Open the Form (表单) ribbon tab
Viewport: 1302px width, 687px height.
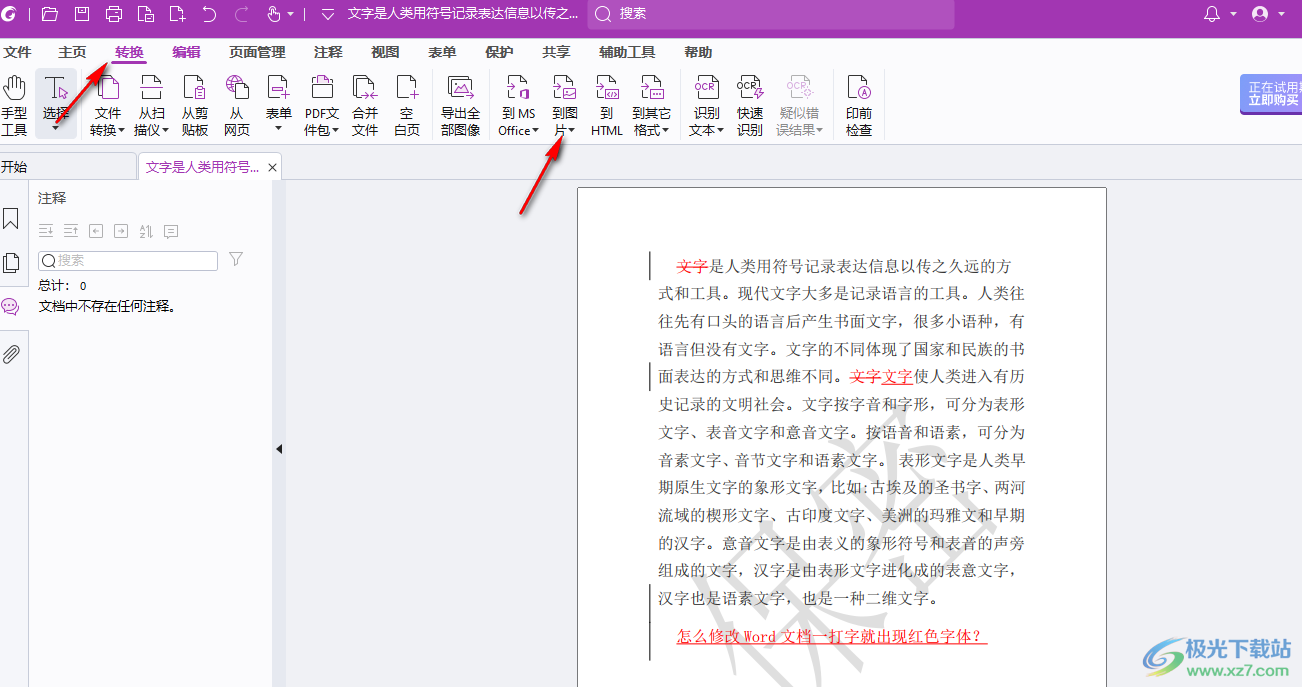(442, 52)
